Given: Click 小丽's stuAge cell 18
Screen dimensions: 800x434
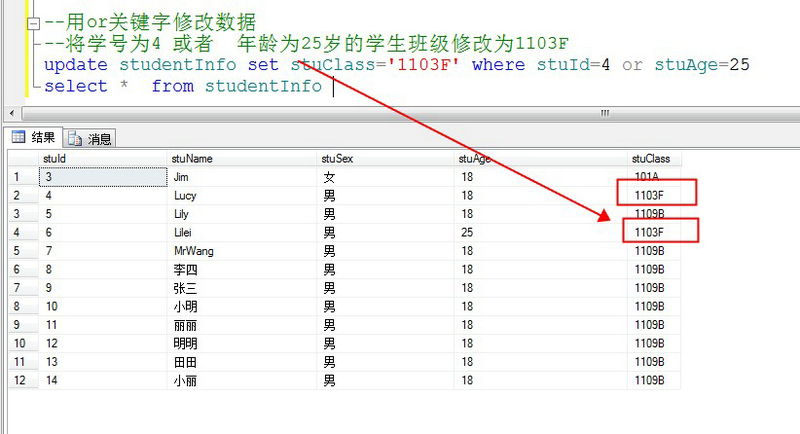Looking at the screenshot, I should pyautogui.click(x=540, y=380).
